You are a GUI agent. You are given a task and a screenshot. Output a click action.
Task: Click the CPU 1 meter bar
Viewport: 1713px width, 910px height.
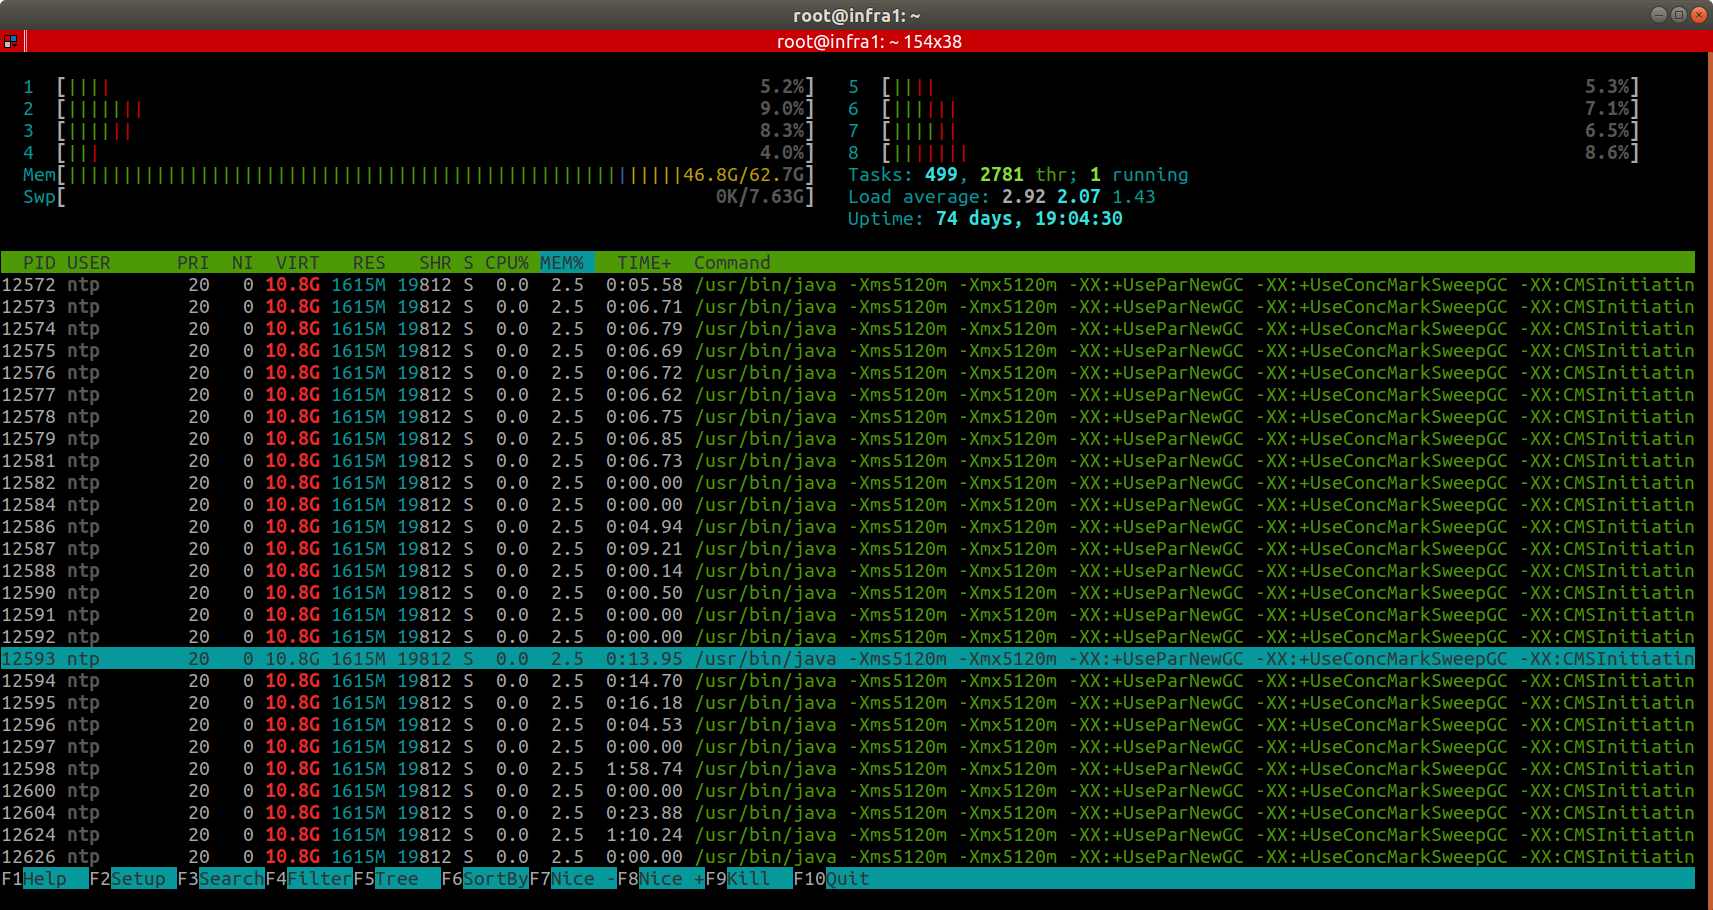(419, 87)
